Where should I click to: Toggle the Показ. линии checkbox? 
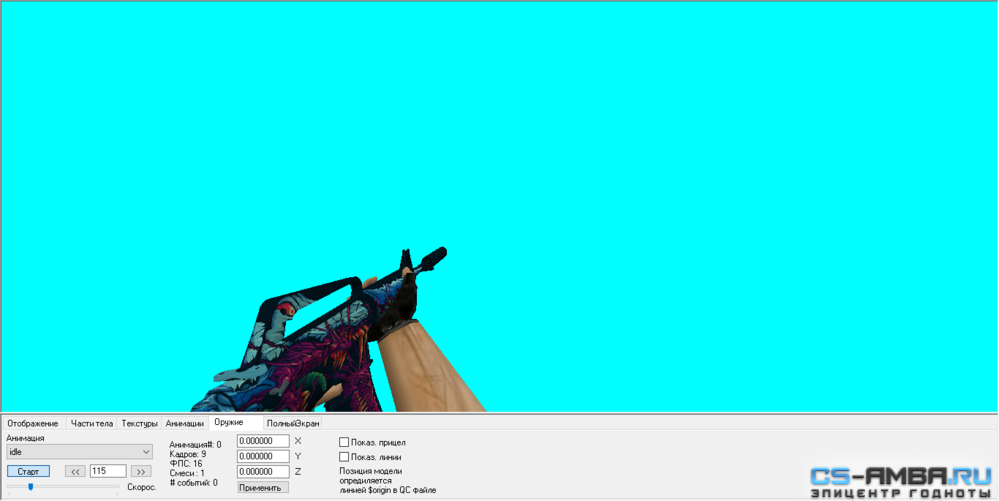(344, 457)
